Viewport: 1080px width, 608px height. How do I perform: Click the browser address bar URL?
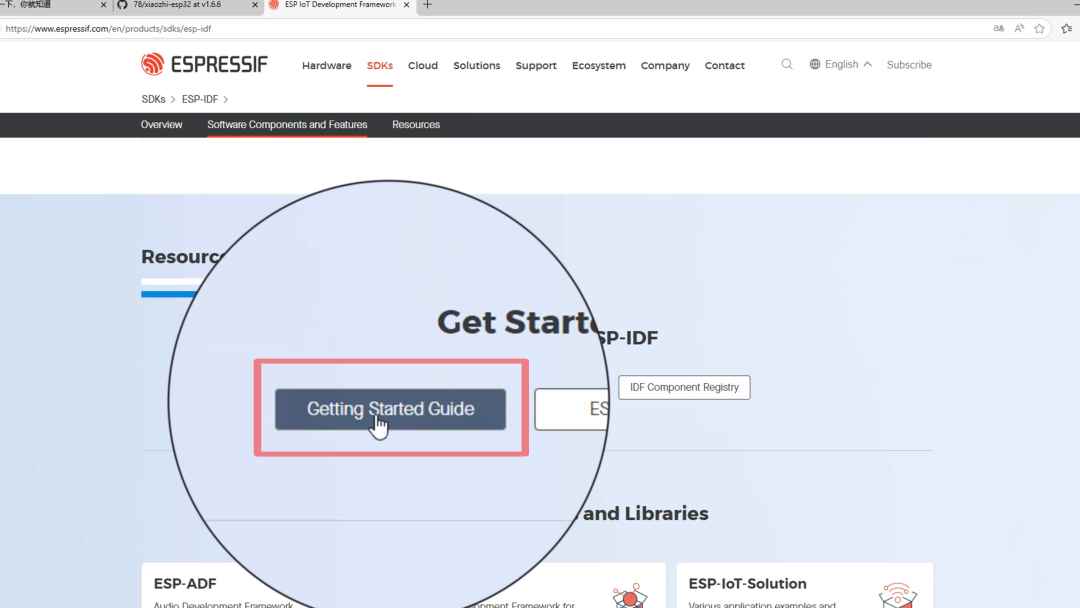pyautogui.click(x=108, y=29)
